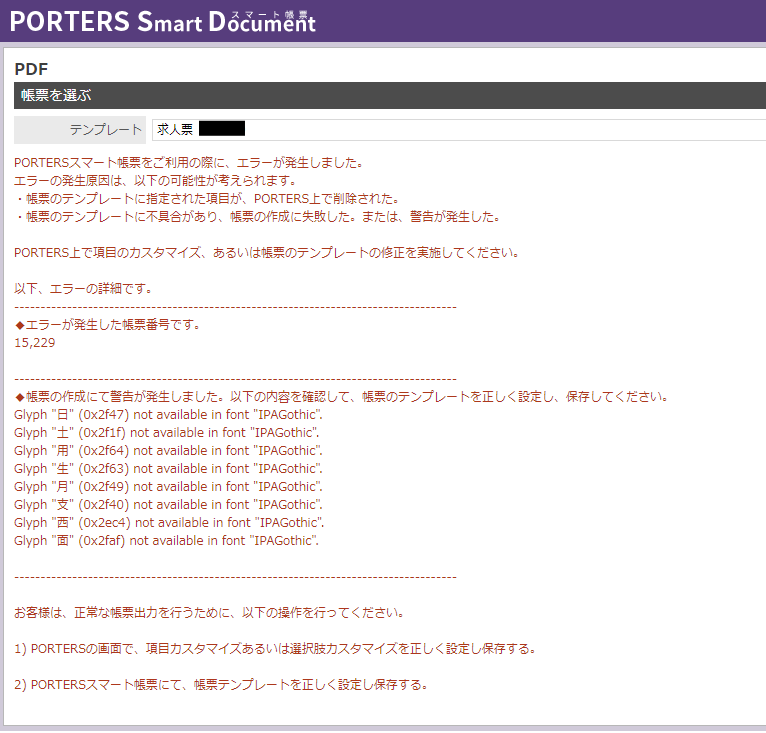Click step 2) PORTERSスマート帳票にて帳票テンプレート
The width and height of the screenshot is (766, 733).
pyautogui.click(x=221, y=685)
